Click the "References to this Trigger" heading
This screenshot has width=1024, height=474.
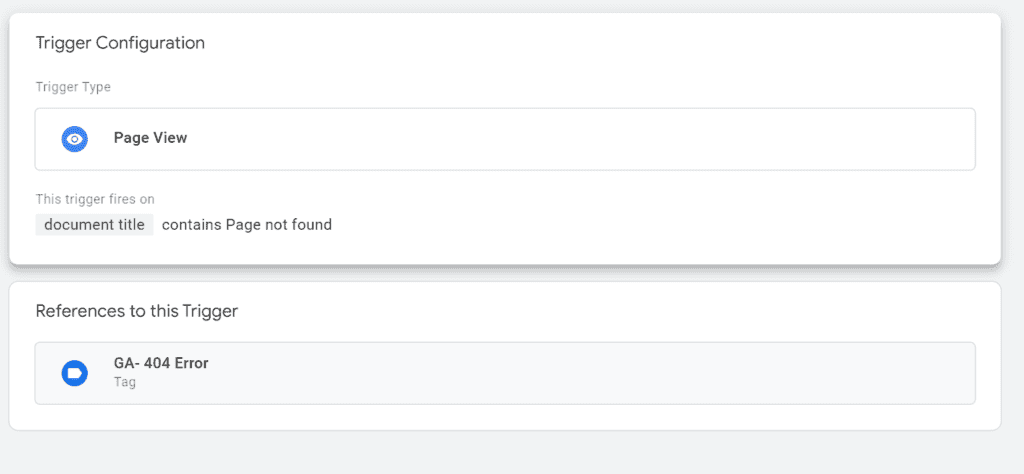pyautogui.click(x=136, y=311)
